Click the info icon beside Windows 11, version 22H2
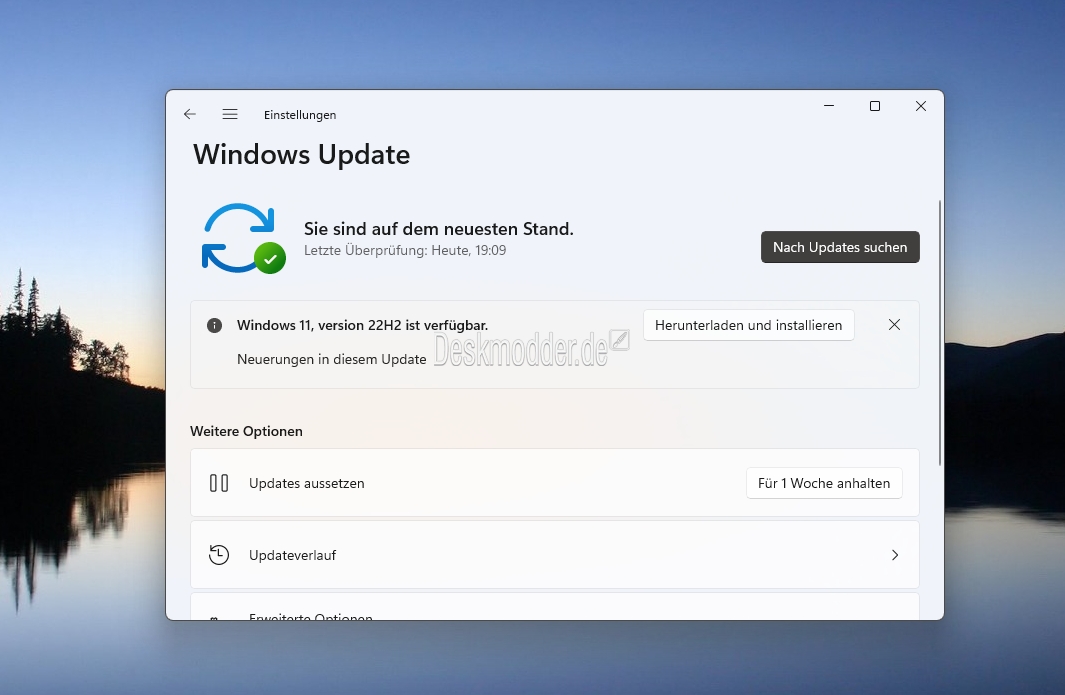The width and height of the screenshot is (1065, 695). click(x=214, y=325)
